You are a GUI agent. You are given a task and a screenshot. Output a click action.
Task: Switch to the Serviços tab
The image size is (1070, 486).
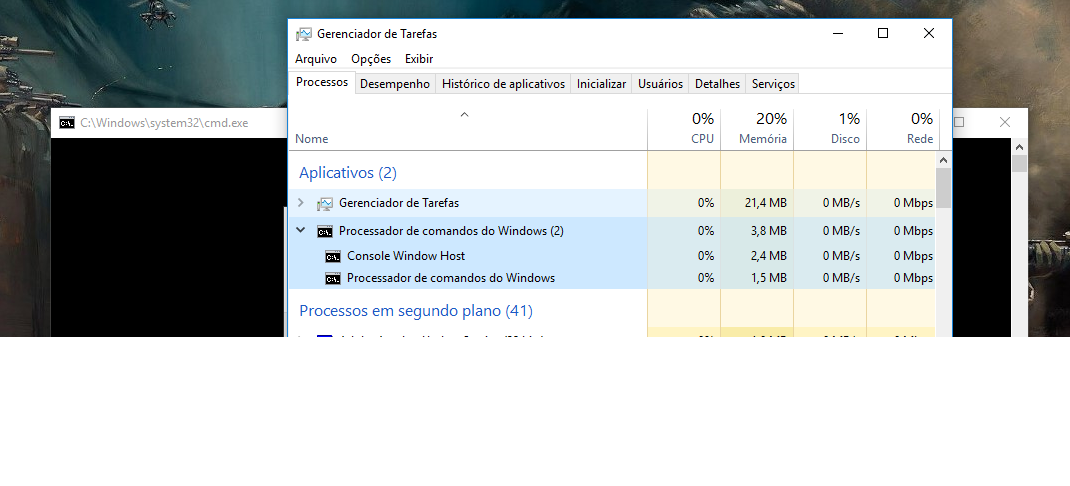[x=773, y=84]
